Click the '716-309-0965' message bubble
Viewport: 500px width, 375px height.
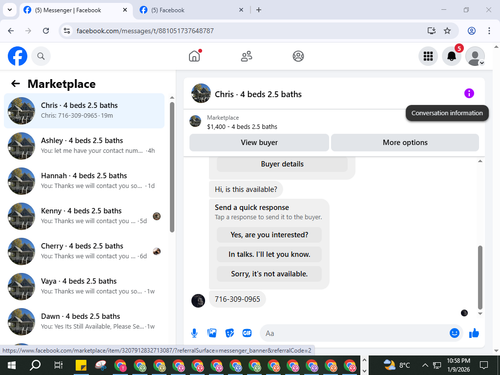pyautogui.click(x=237, y=299)
